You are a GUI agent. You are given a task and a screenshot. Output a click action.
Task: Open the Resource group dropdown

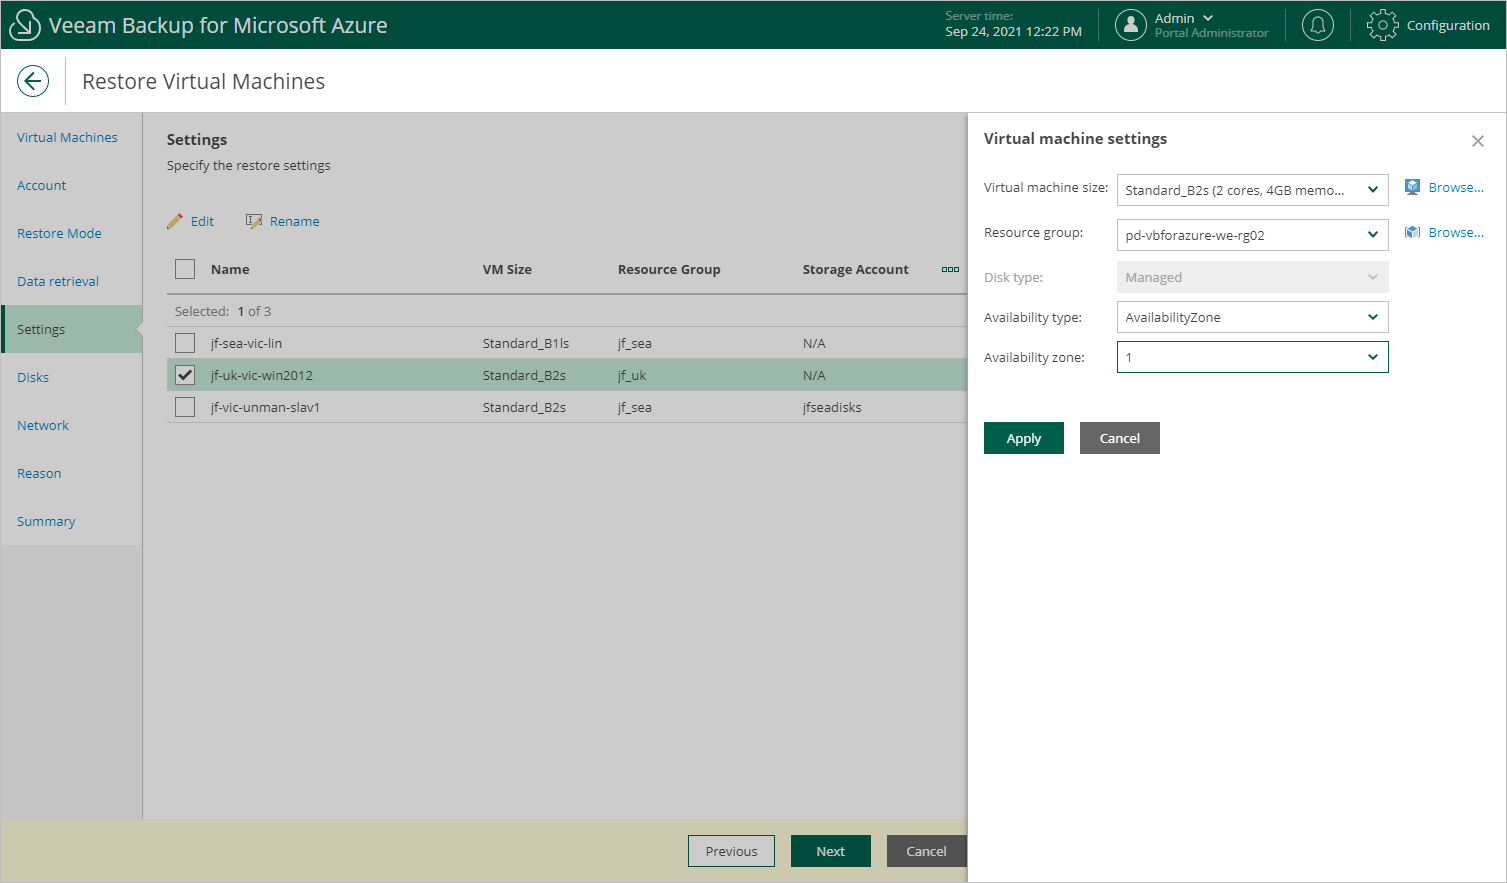coord(1252,235)
